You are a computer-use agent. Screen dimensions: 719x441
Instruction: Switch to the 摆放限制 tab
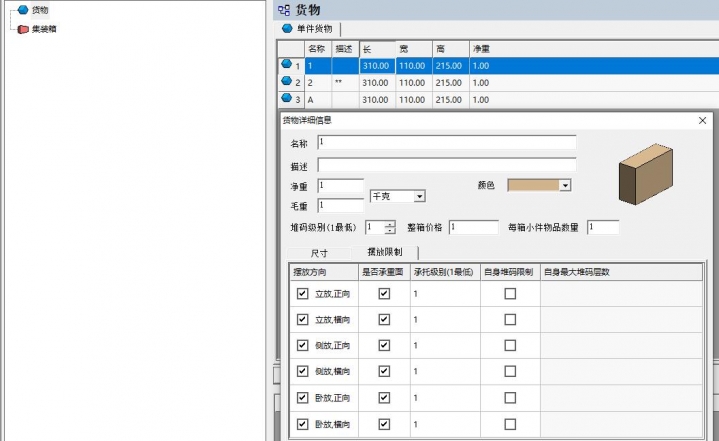coord(385,252)
